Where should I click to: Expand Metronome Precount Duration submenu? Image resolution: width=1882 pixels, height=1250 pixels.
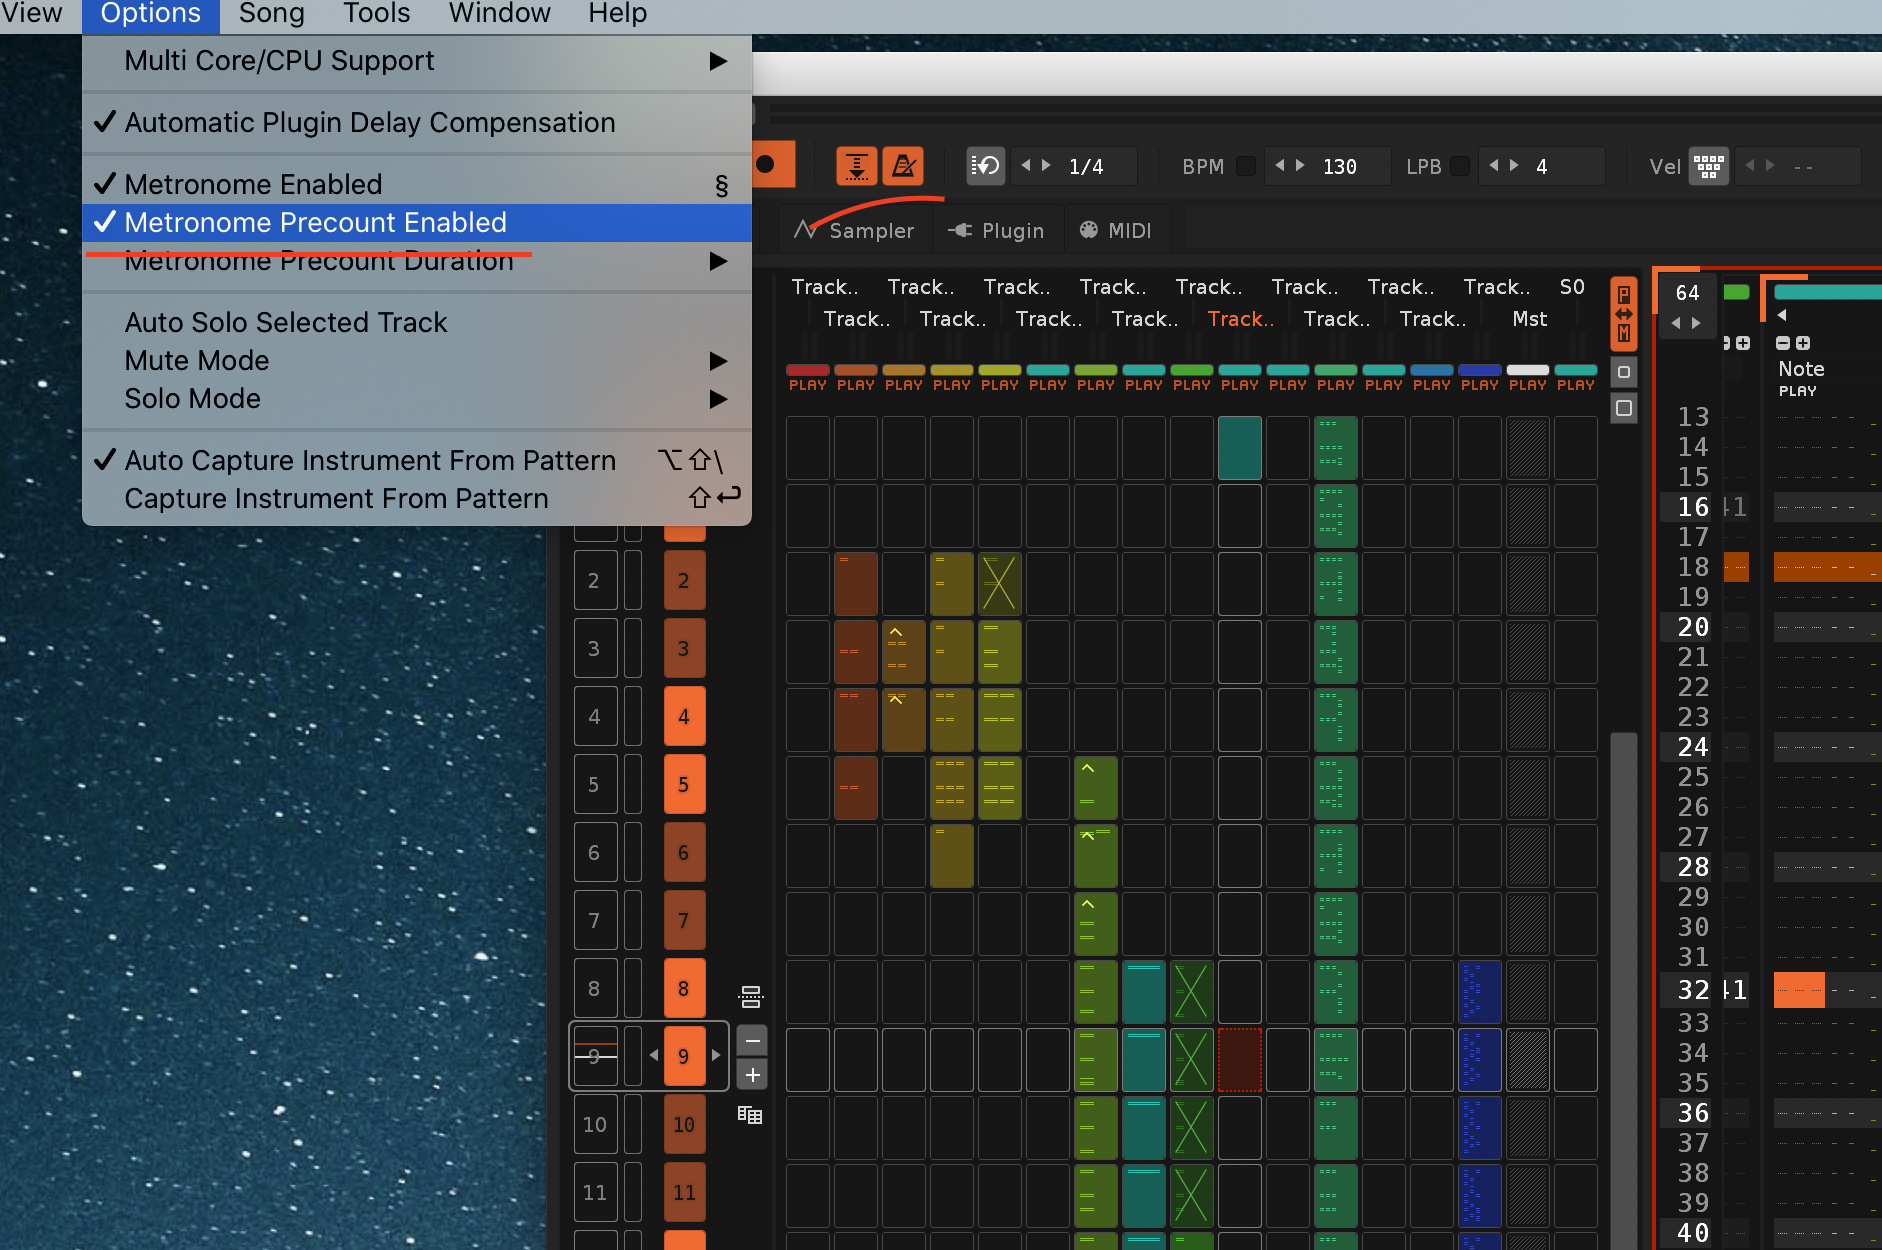click(416, 260)
